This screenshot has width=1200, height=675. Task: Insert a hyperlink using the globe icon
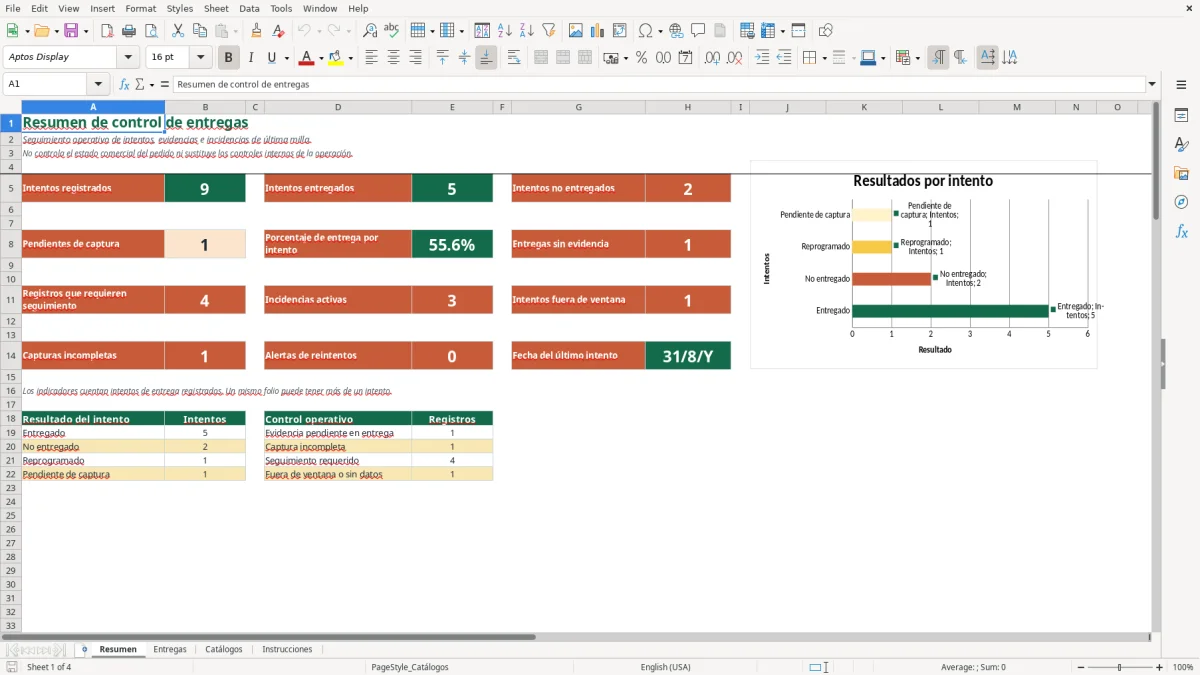click(x=676, y=31)
